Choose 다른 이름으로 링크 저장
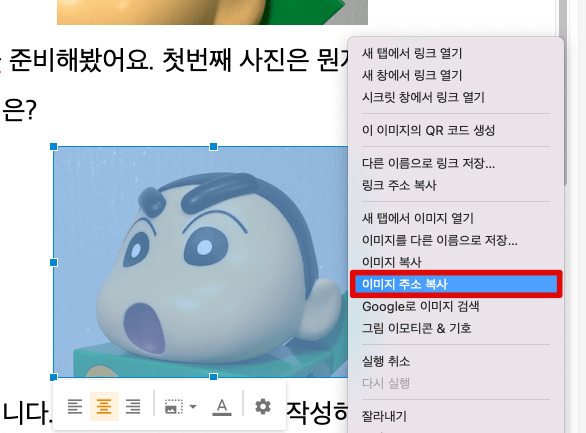 pos(428,163)
